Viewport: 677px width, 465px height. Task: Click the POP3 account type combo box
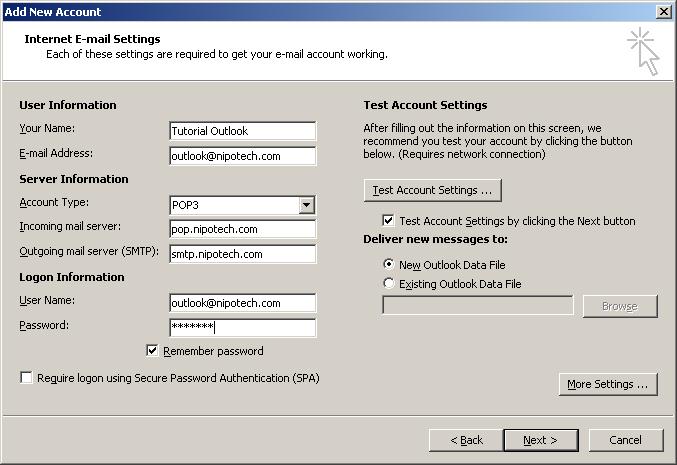(243, 205)
